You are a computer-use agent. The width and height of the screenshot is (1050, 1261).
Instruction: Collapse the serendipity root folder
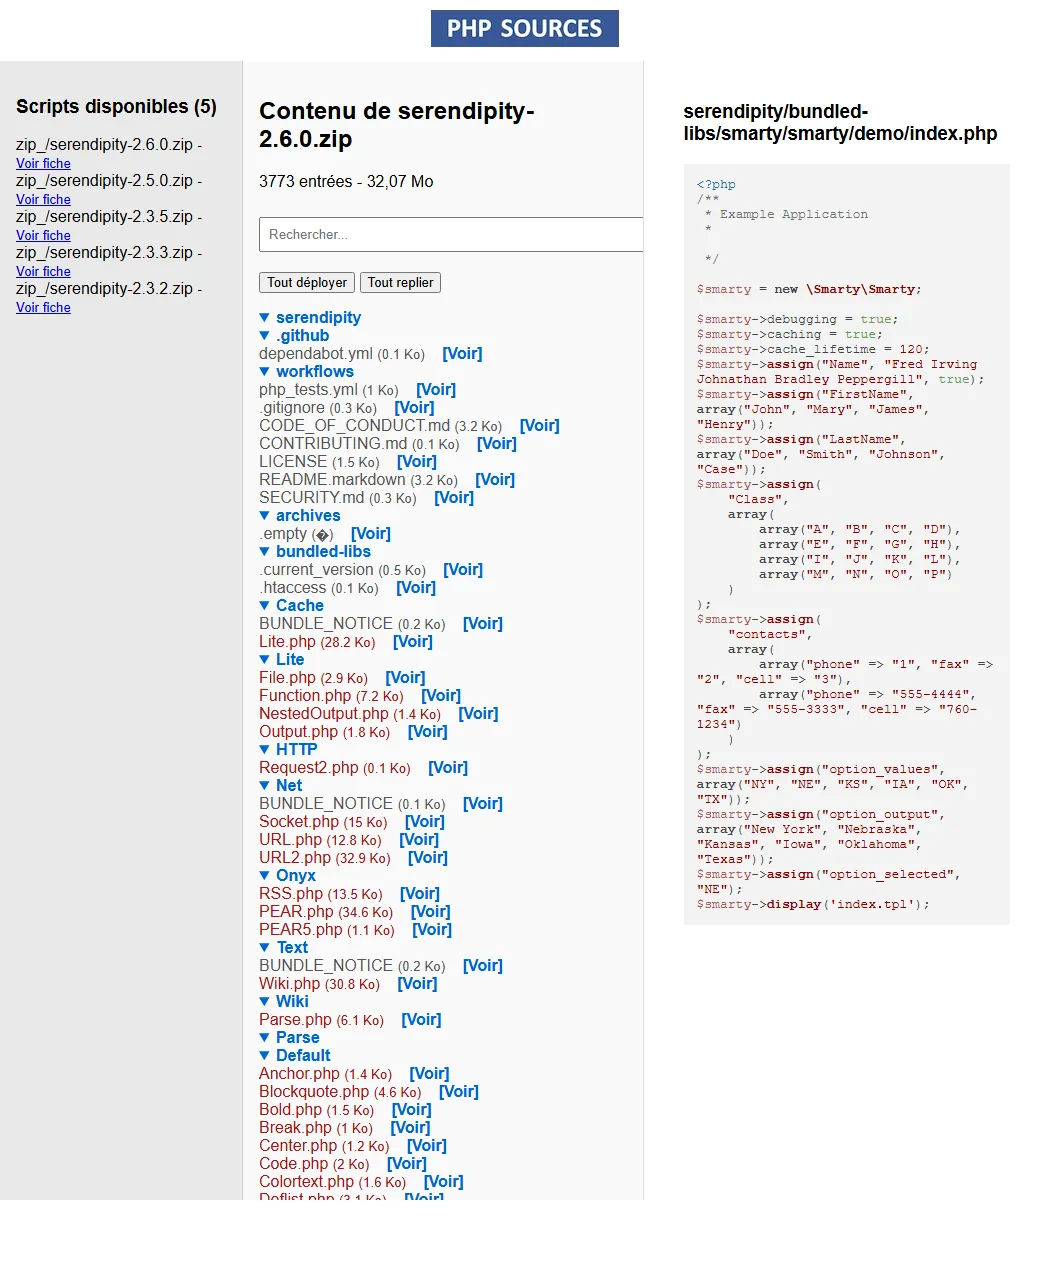click(309, 318)
